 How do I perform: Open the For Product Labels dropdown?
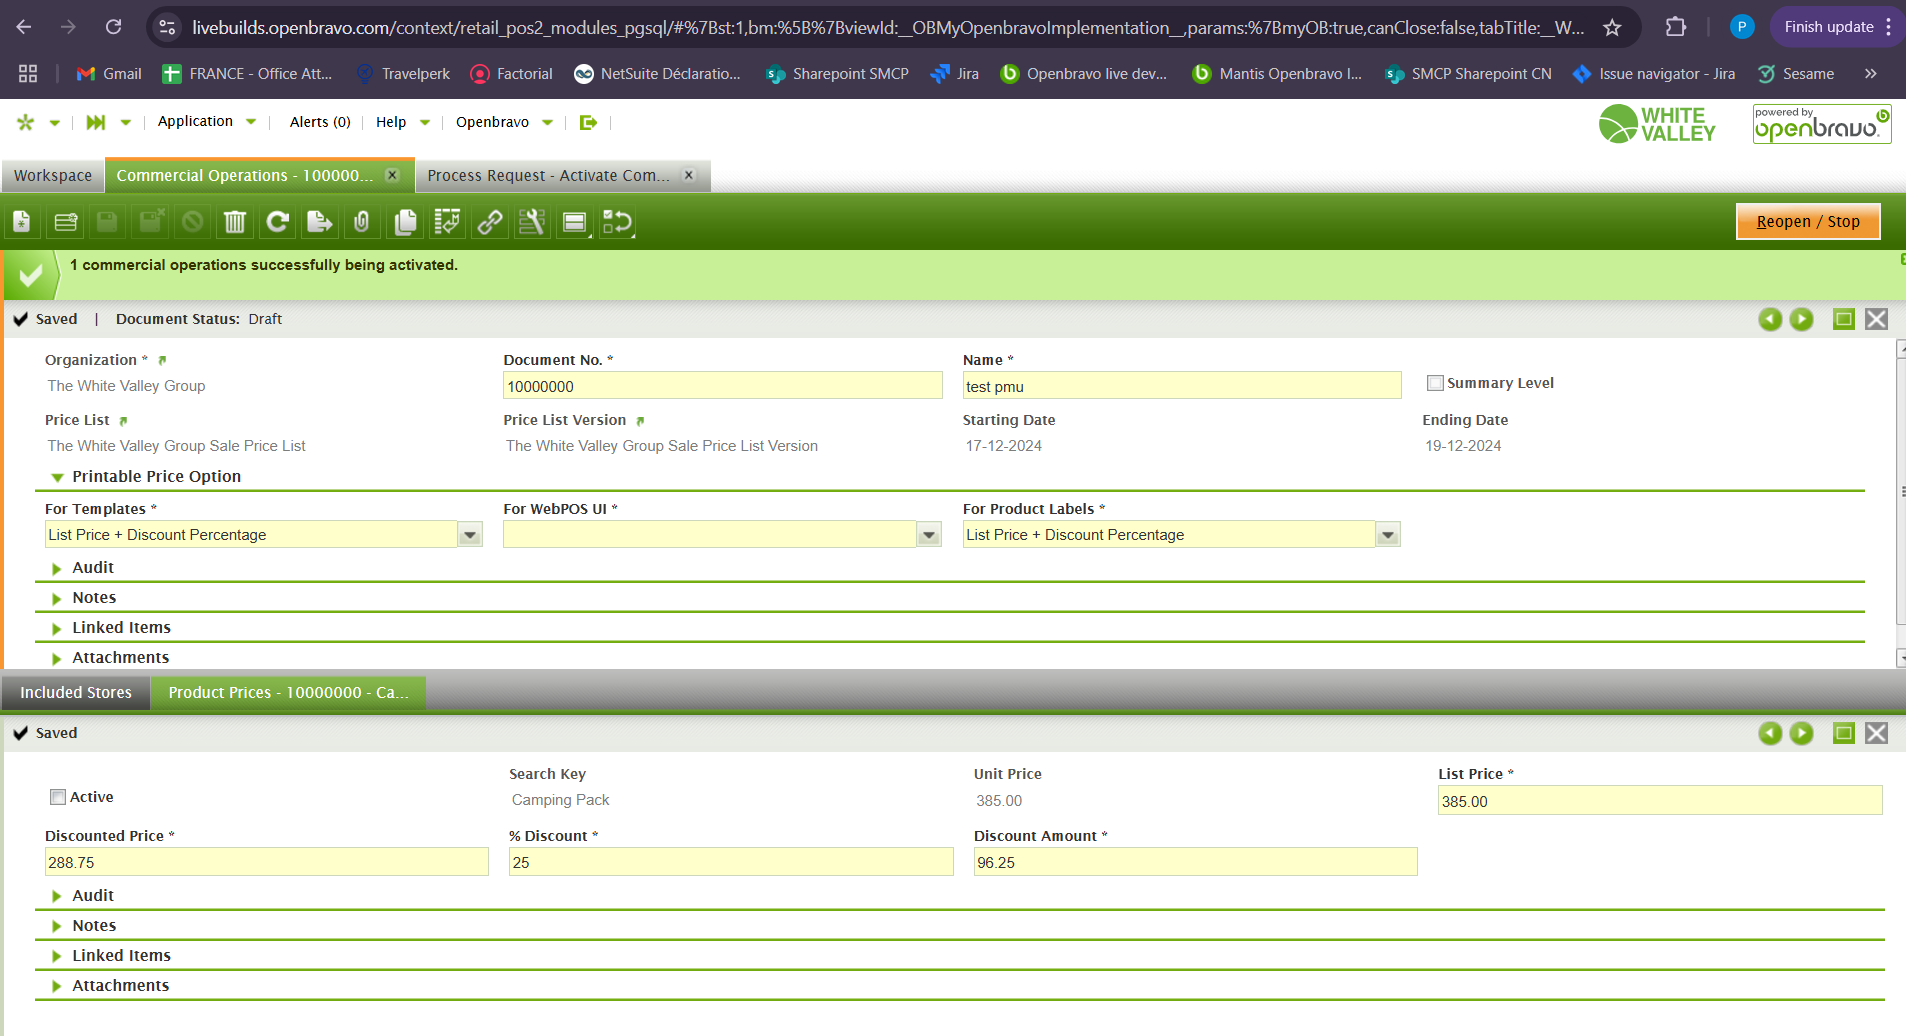[1387, 535]
